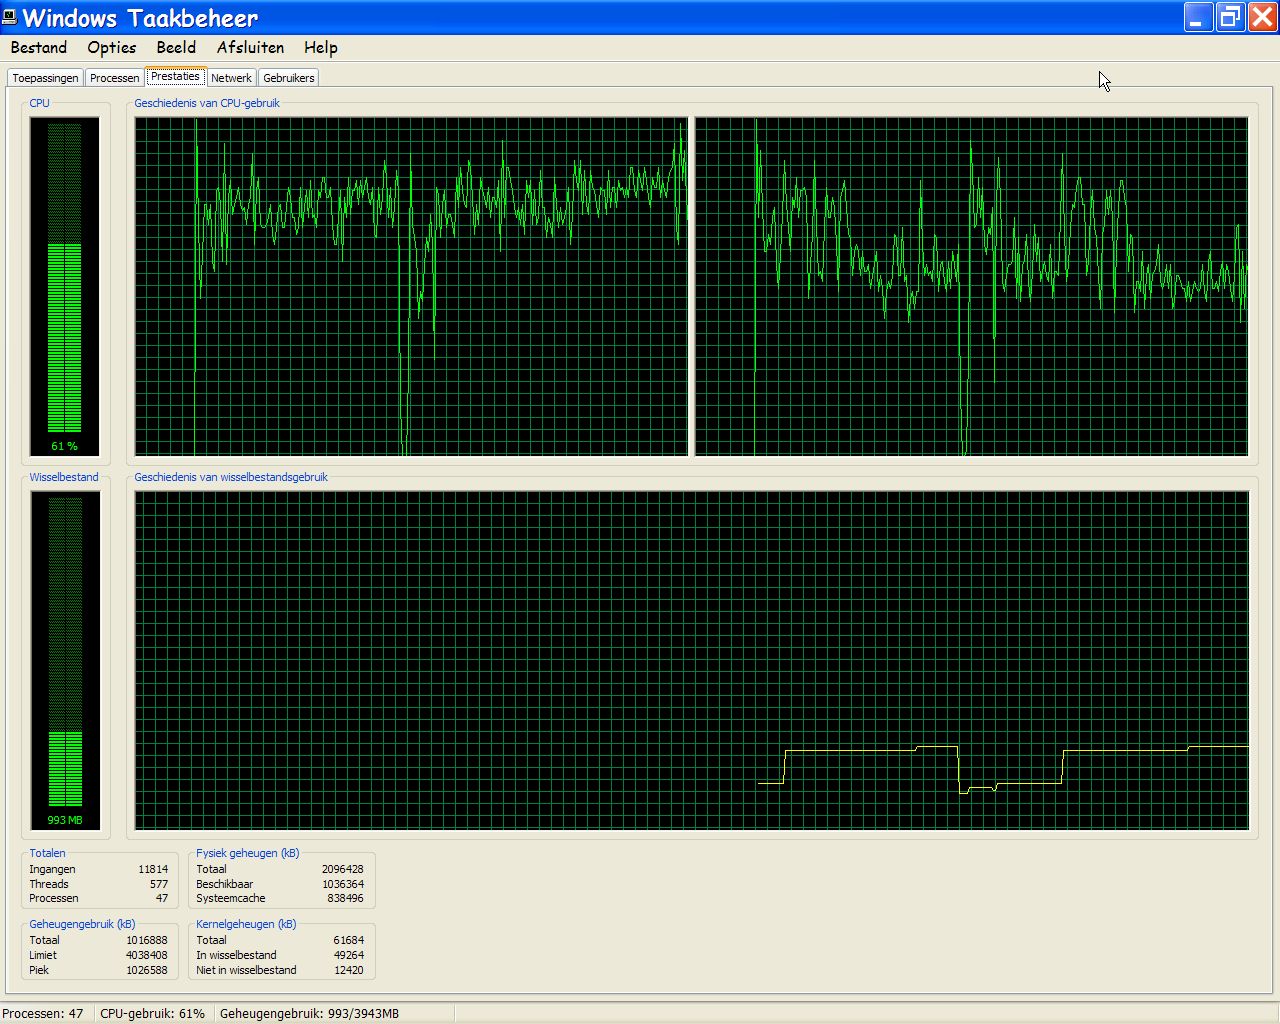Screen dimensions: 1280x1024
Task: Click the Systeemcache value 838496
Action: tap(345, 898)
